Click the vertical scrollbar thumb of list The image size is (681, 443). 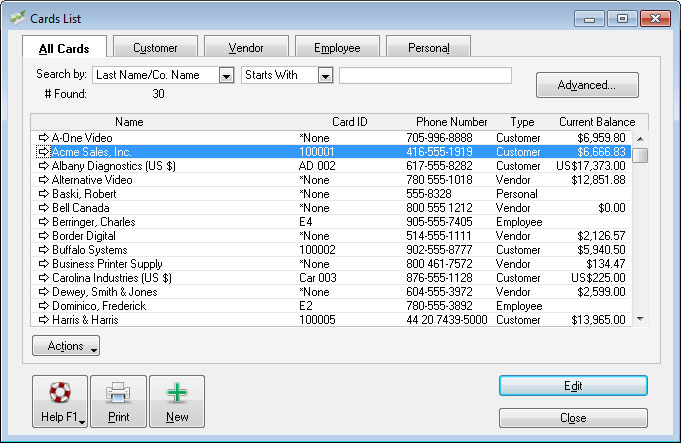640,155
